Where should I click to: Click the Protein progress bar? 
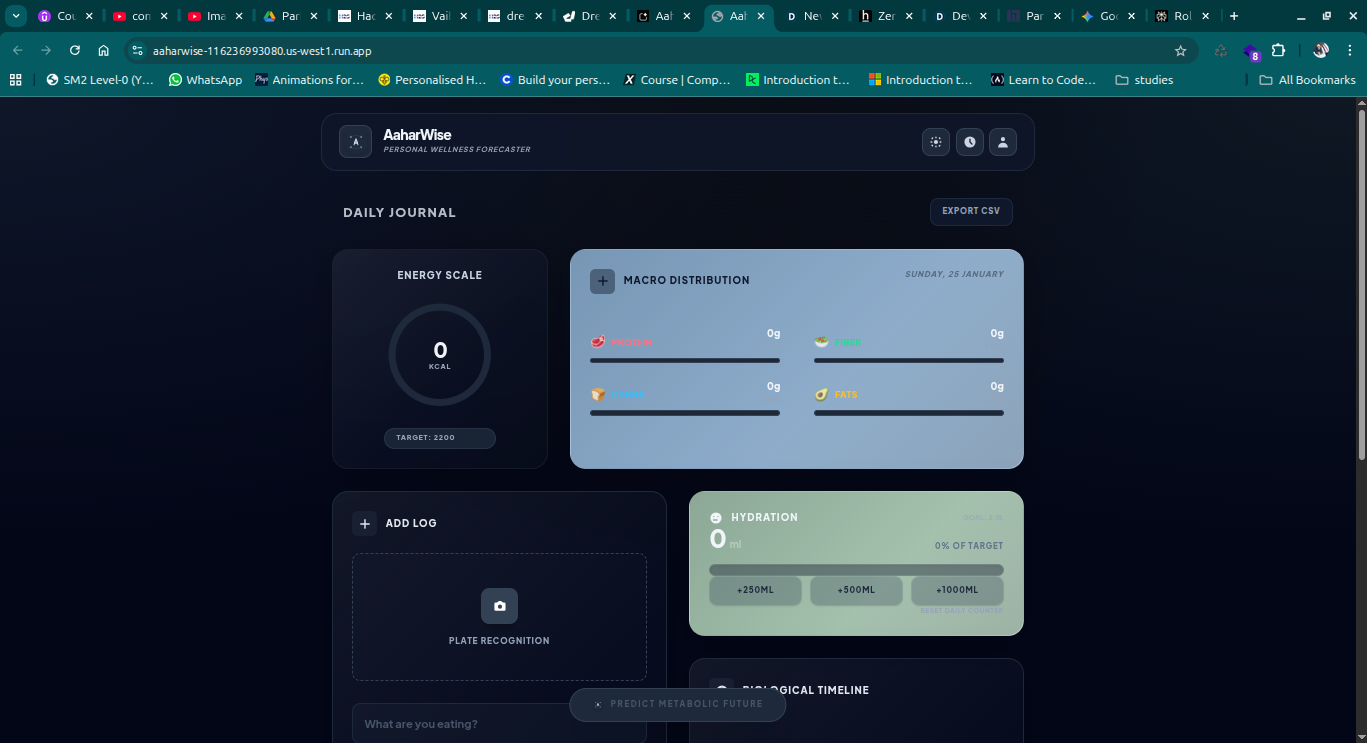point(685,360)
